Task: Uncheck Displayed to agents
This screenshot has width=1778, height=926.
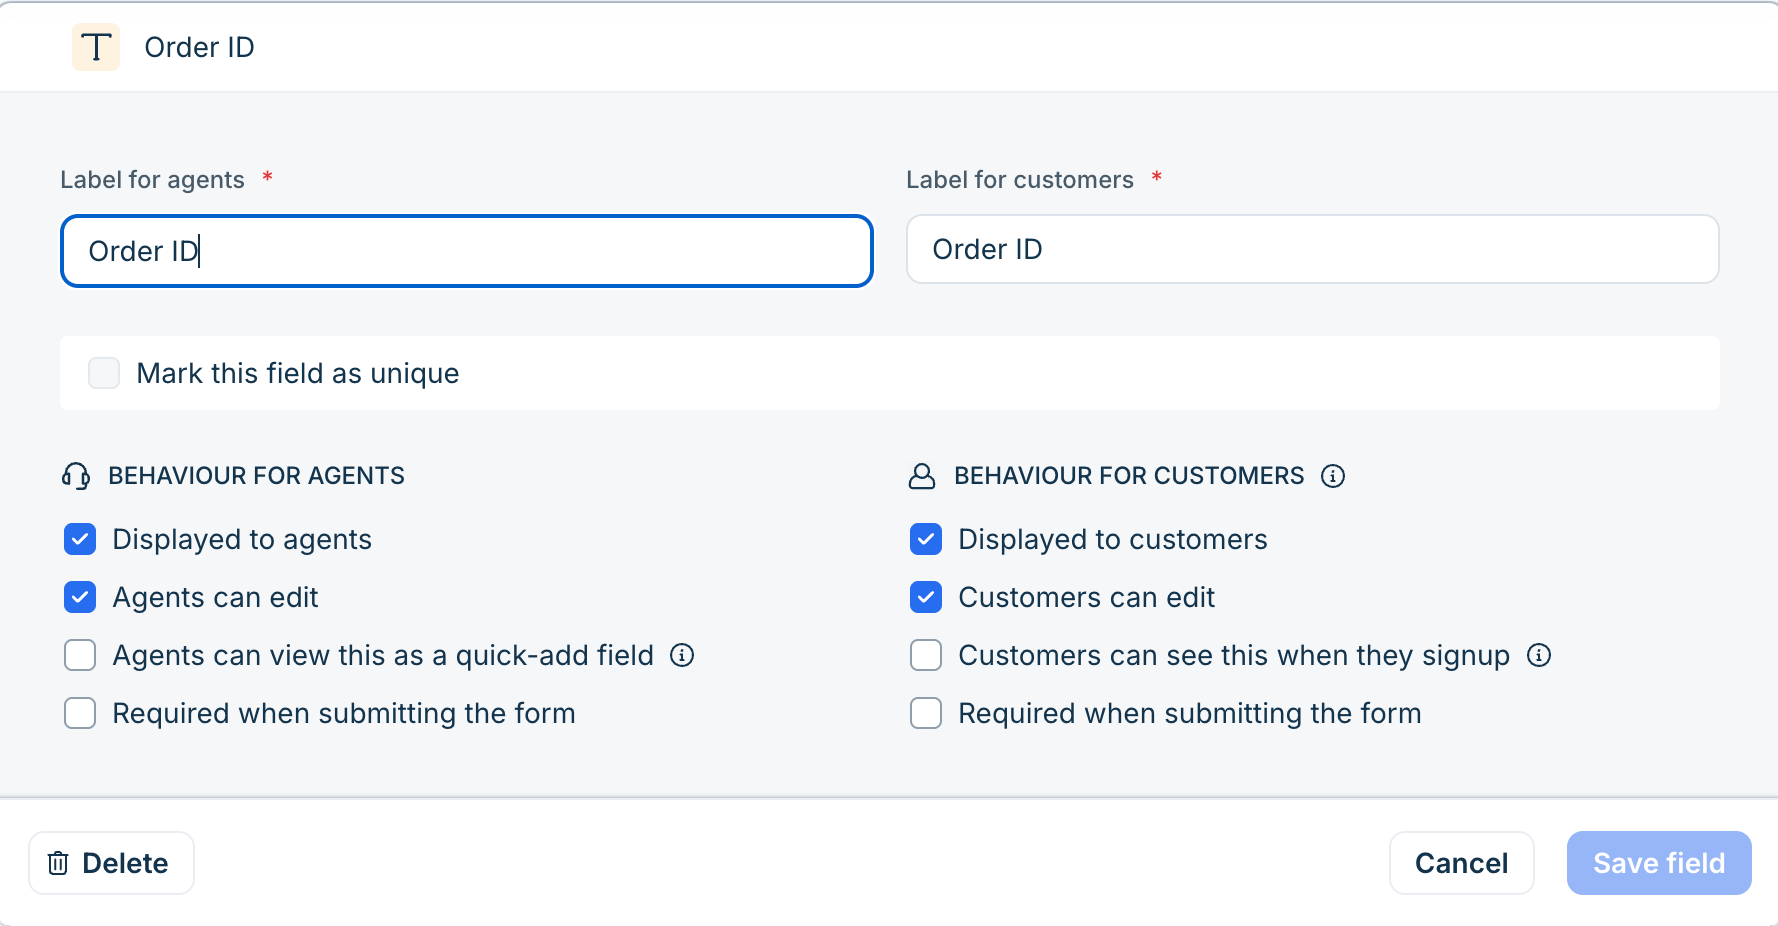Action: 80,539
